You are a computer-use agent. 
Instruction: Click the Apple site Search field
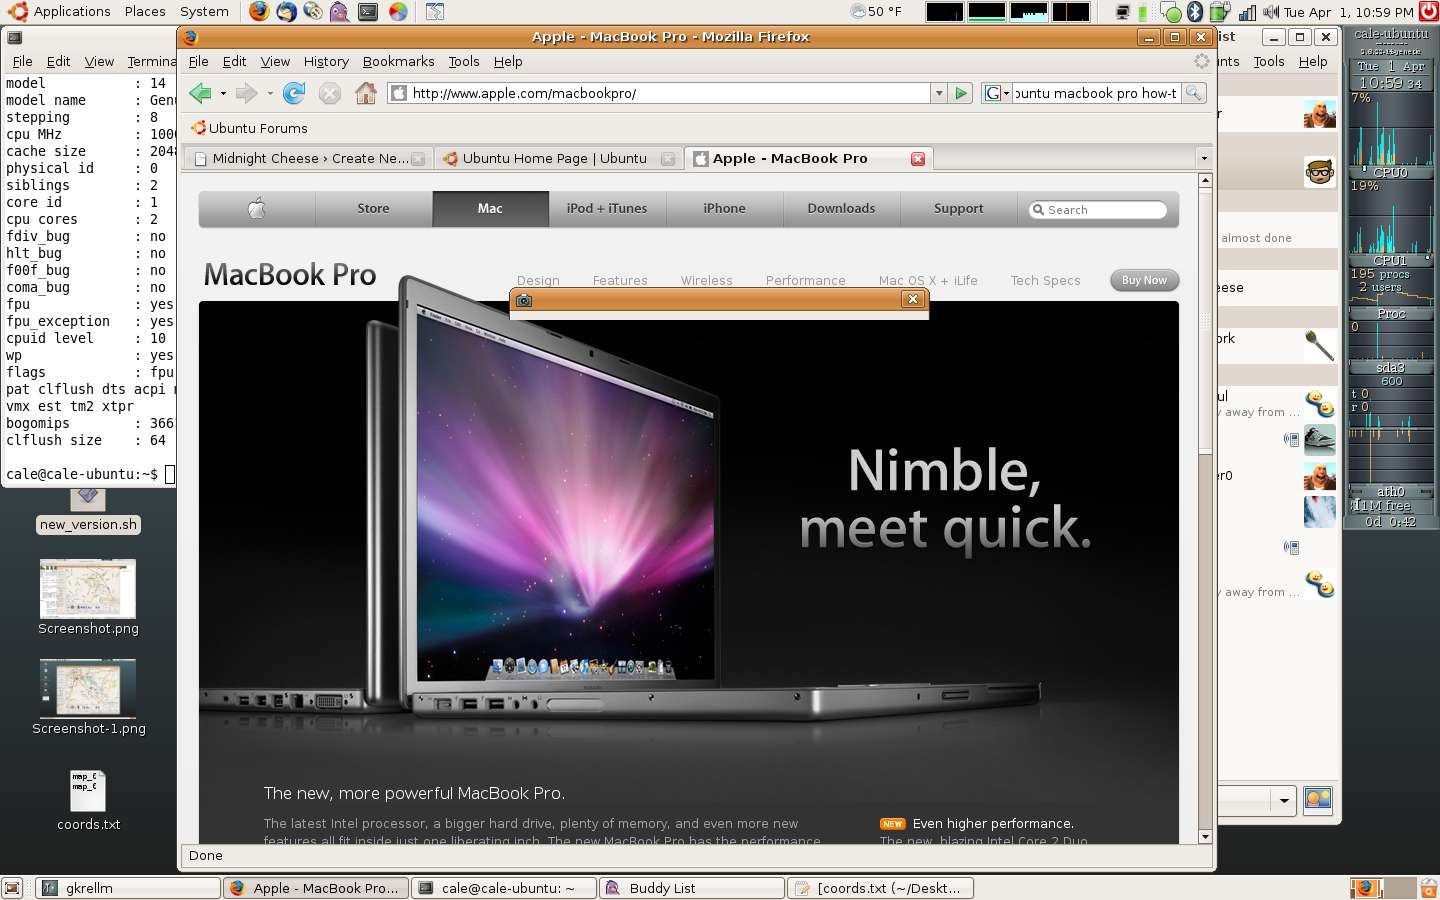point(1098,210)
